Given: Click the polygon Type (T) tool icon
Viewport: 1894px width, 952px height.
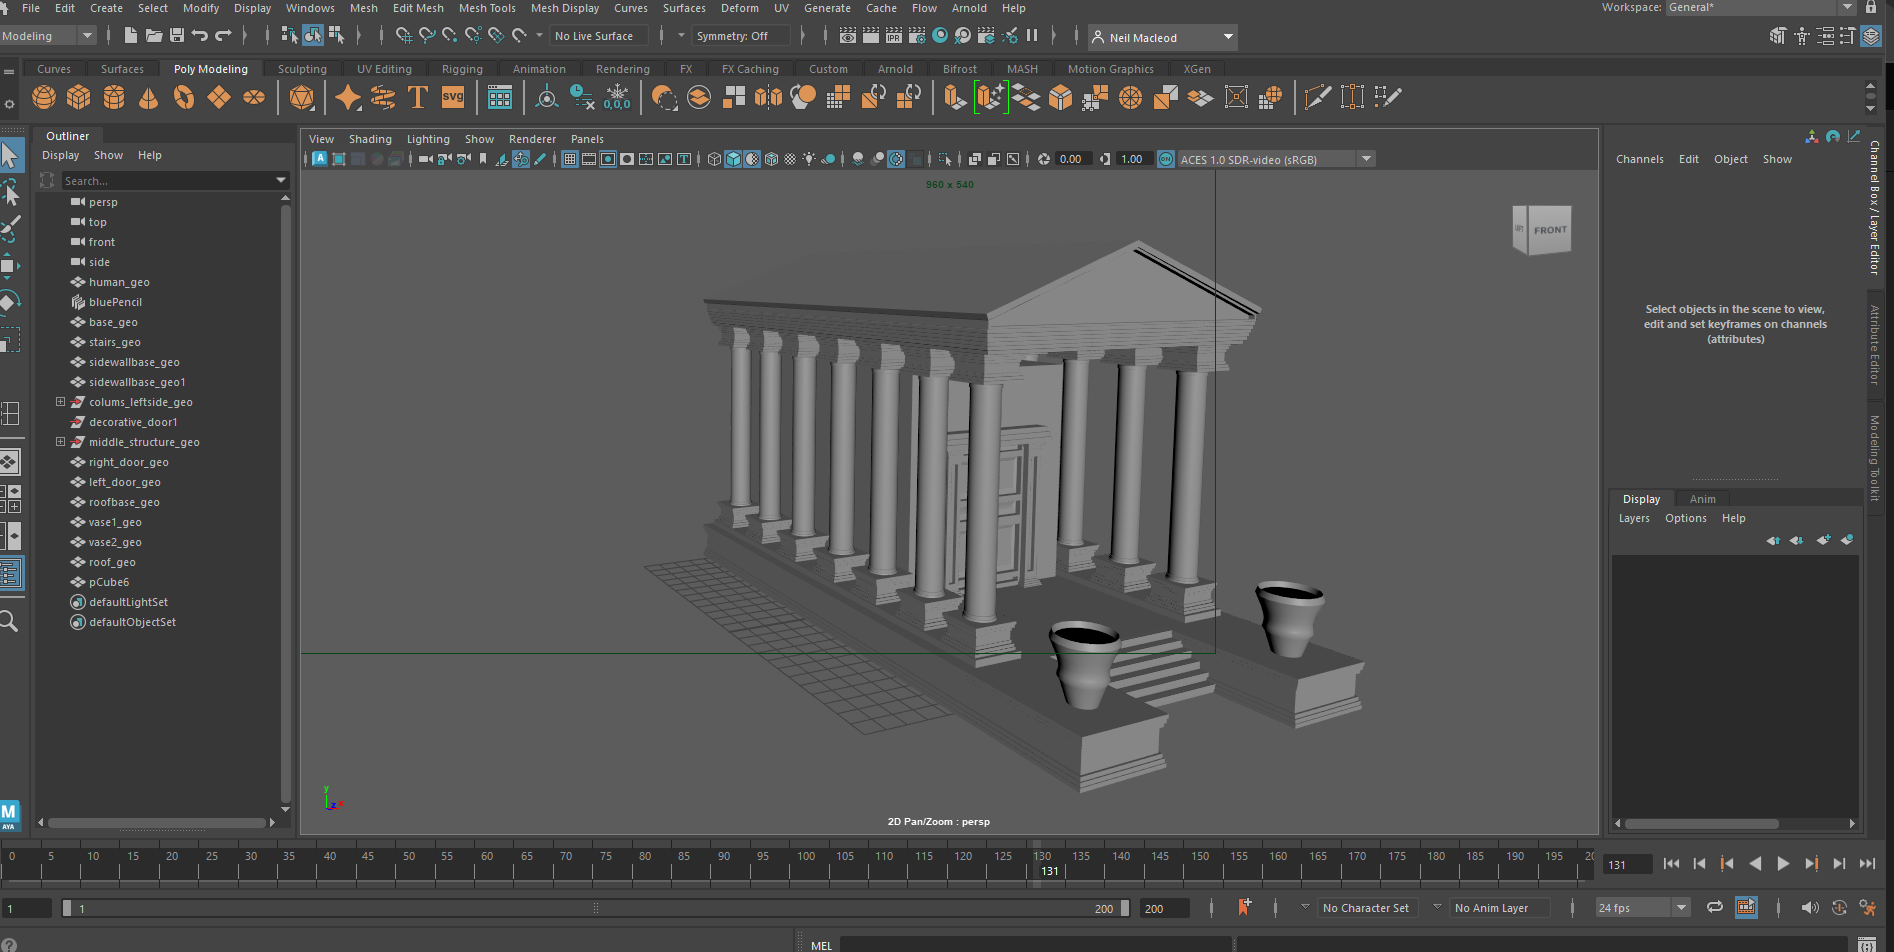Looking at the screenshot, I should [418, 97].
